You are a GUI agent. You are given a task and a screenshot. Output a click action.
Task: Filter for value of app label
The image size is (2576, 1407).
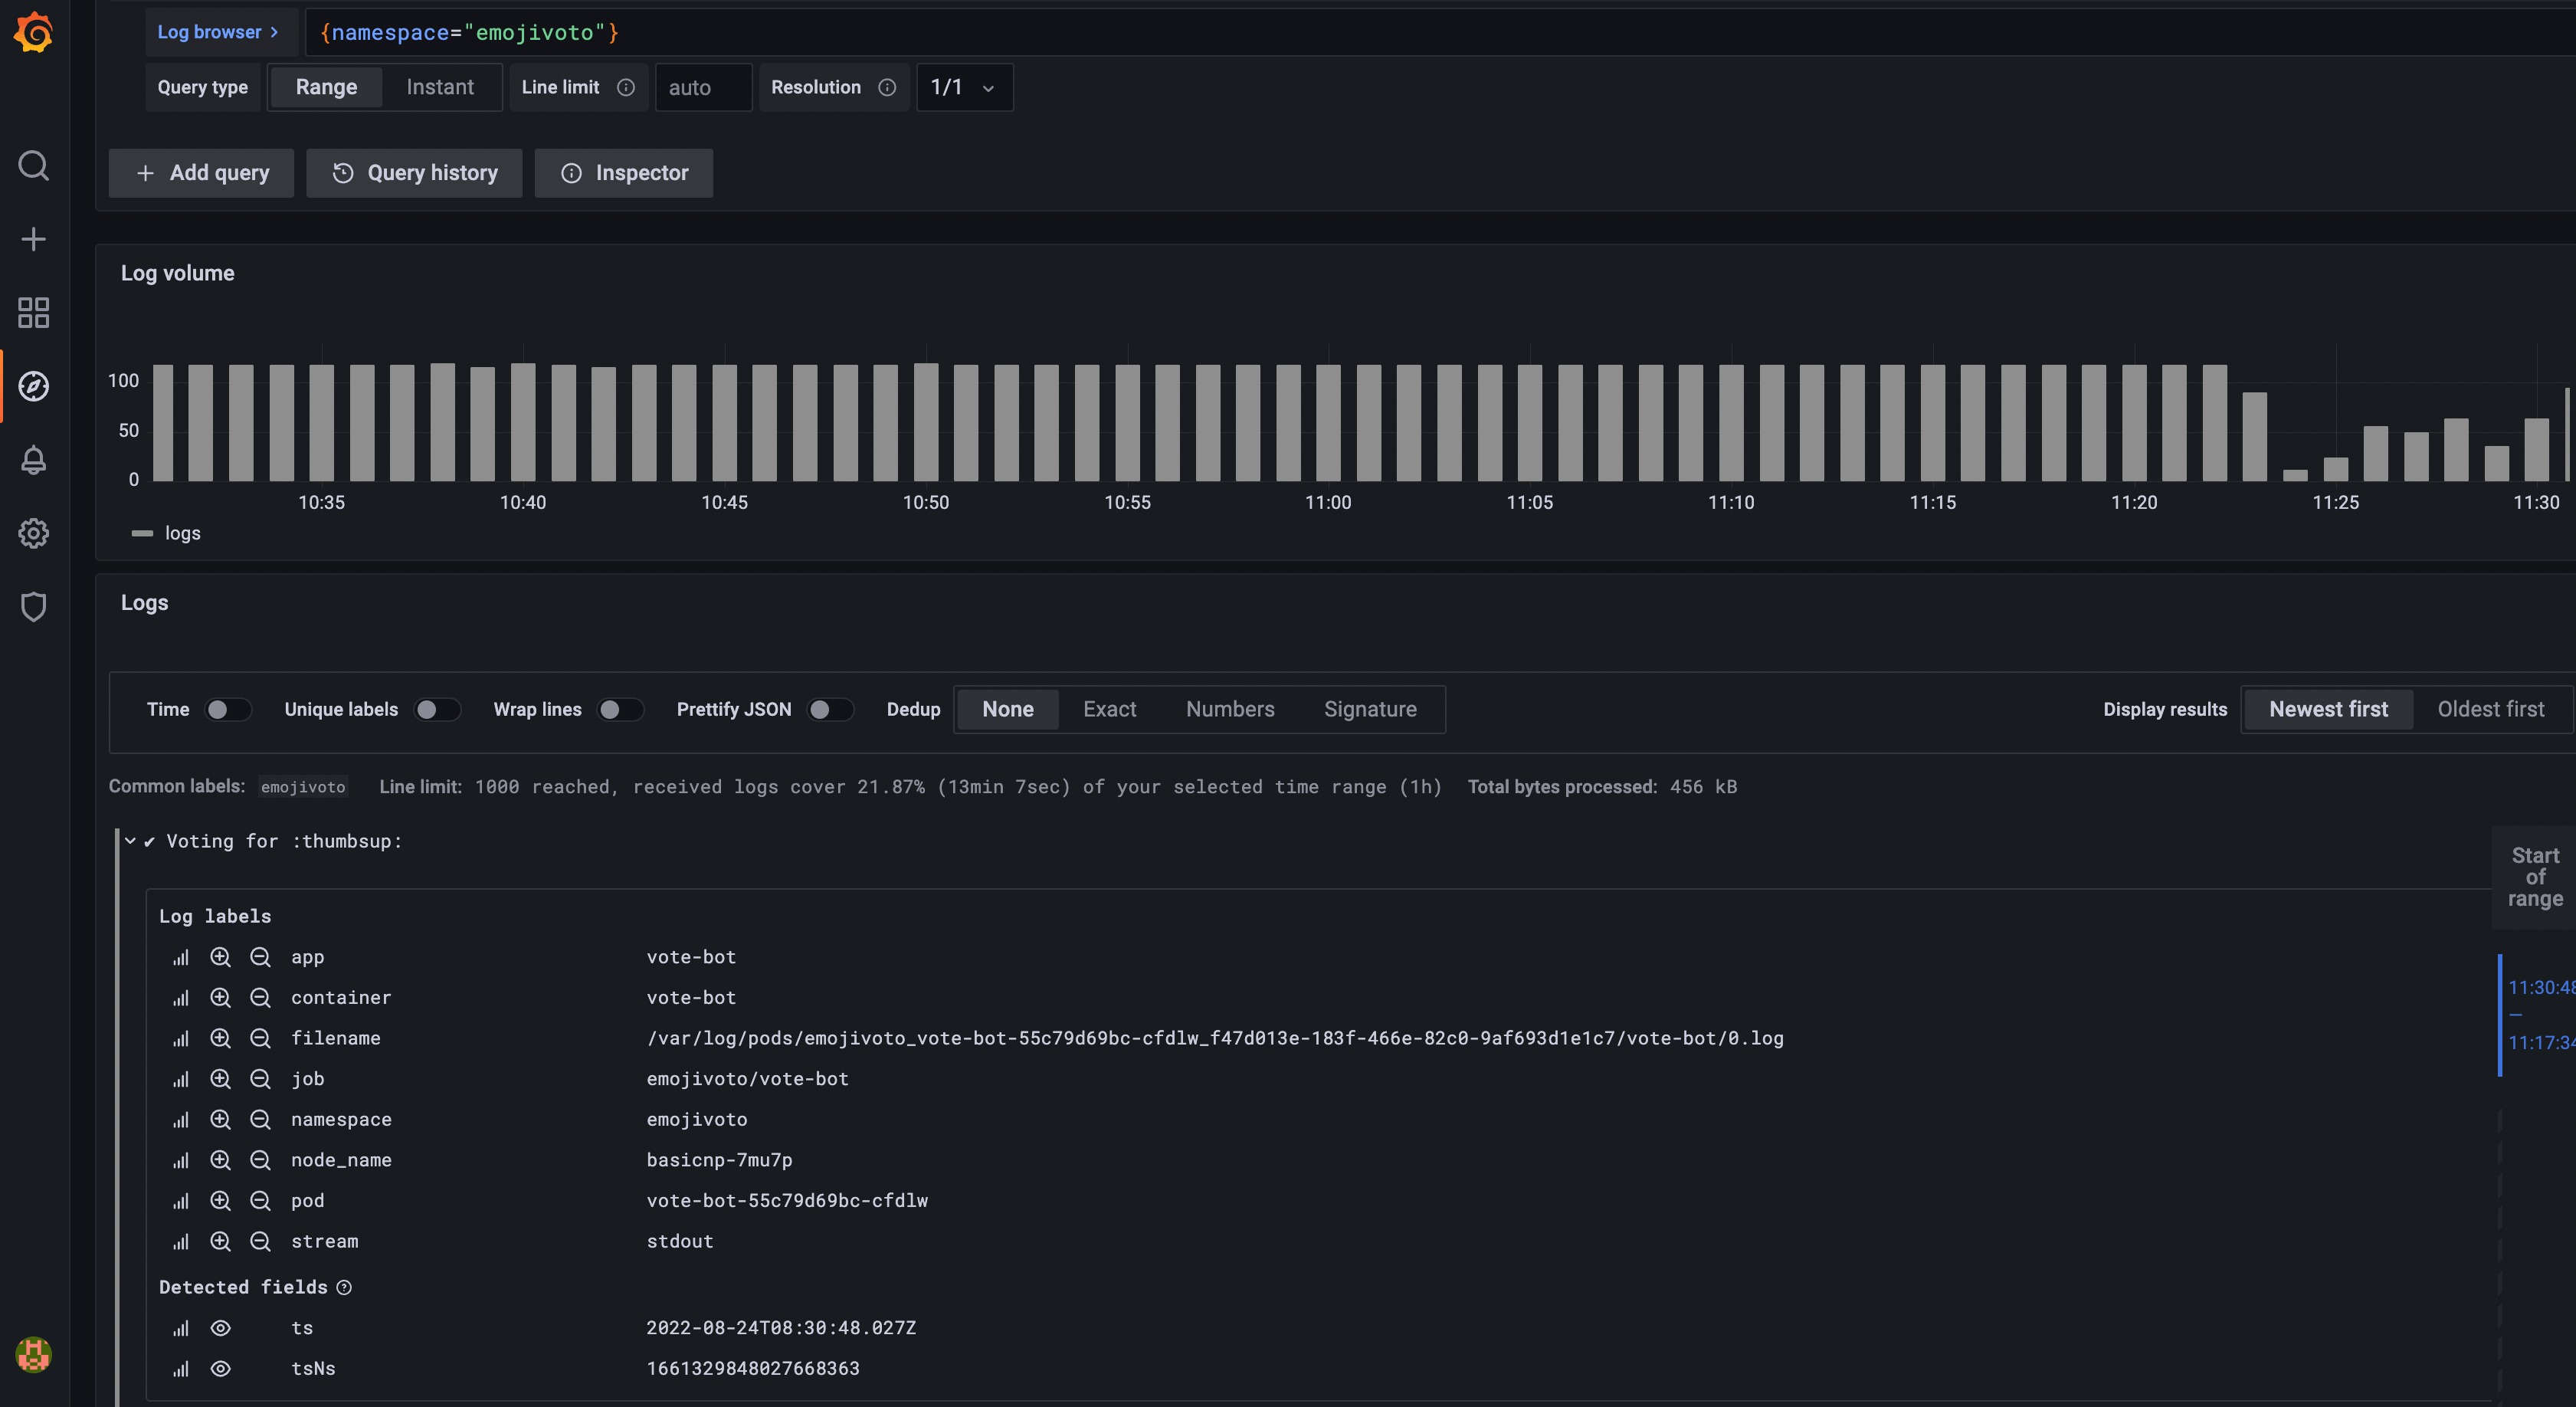click(x=220, y=957)
